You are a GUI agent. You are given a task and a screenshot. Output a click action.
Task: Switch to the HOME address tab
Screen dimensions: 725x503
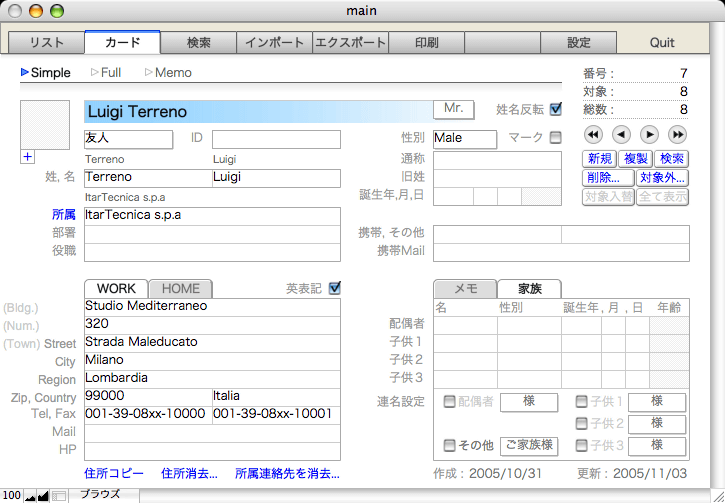click(x=181, y=288)
